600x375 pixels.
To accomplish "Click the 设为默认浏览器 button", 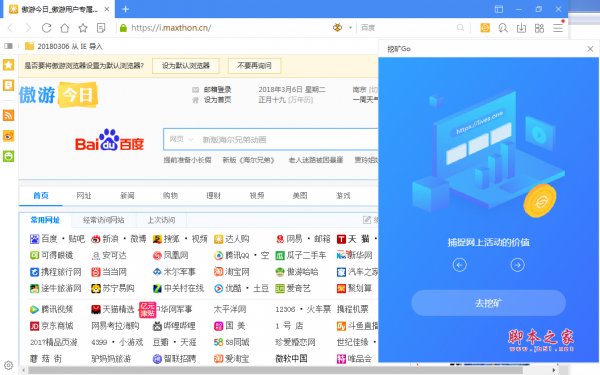I will pos(186,66).
